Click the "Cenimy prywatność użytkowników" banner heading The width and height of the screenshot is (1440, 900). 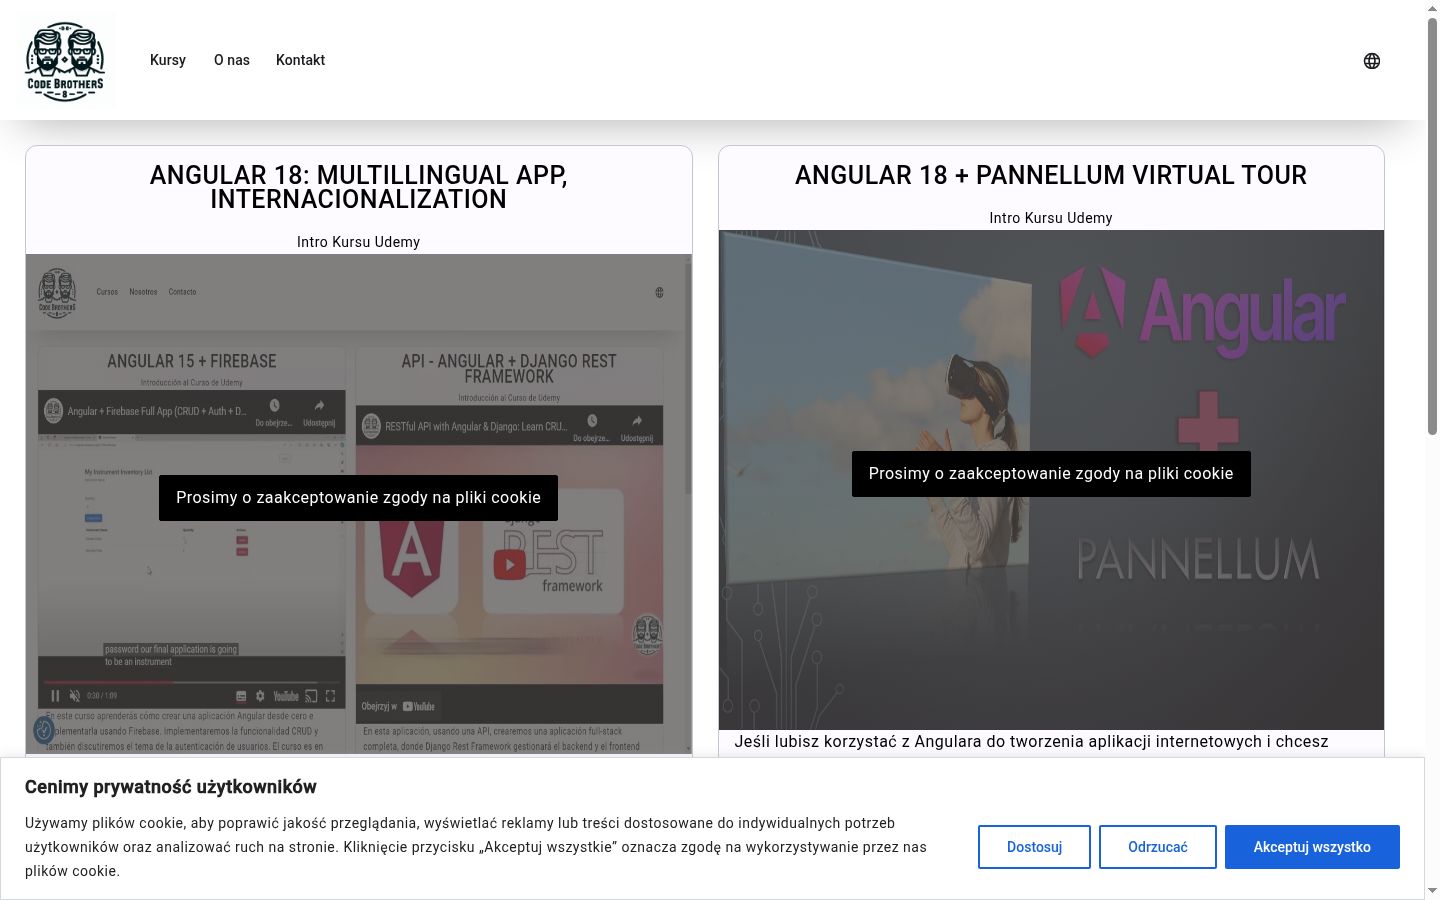click(171, 787)
